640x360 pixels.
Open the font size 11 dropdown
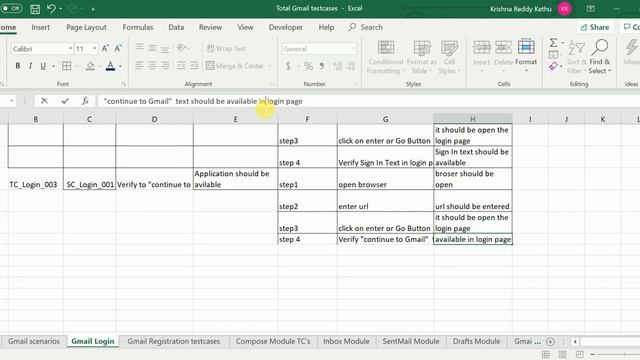94,49
